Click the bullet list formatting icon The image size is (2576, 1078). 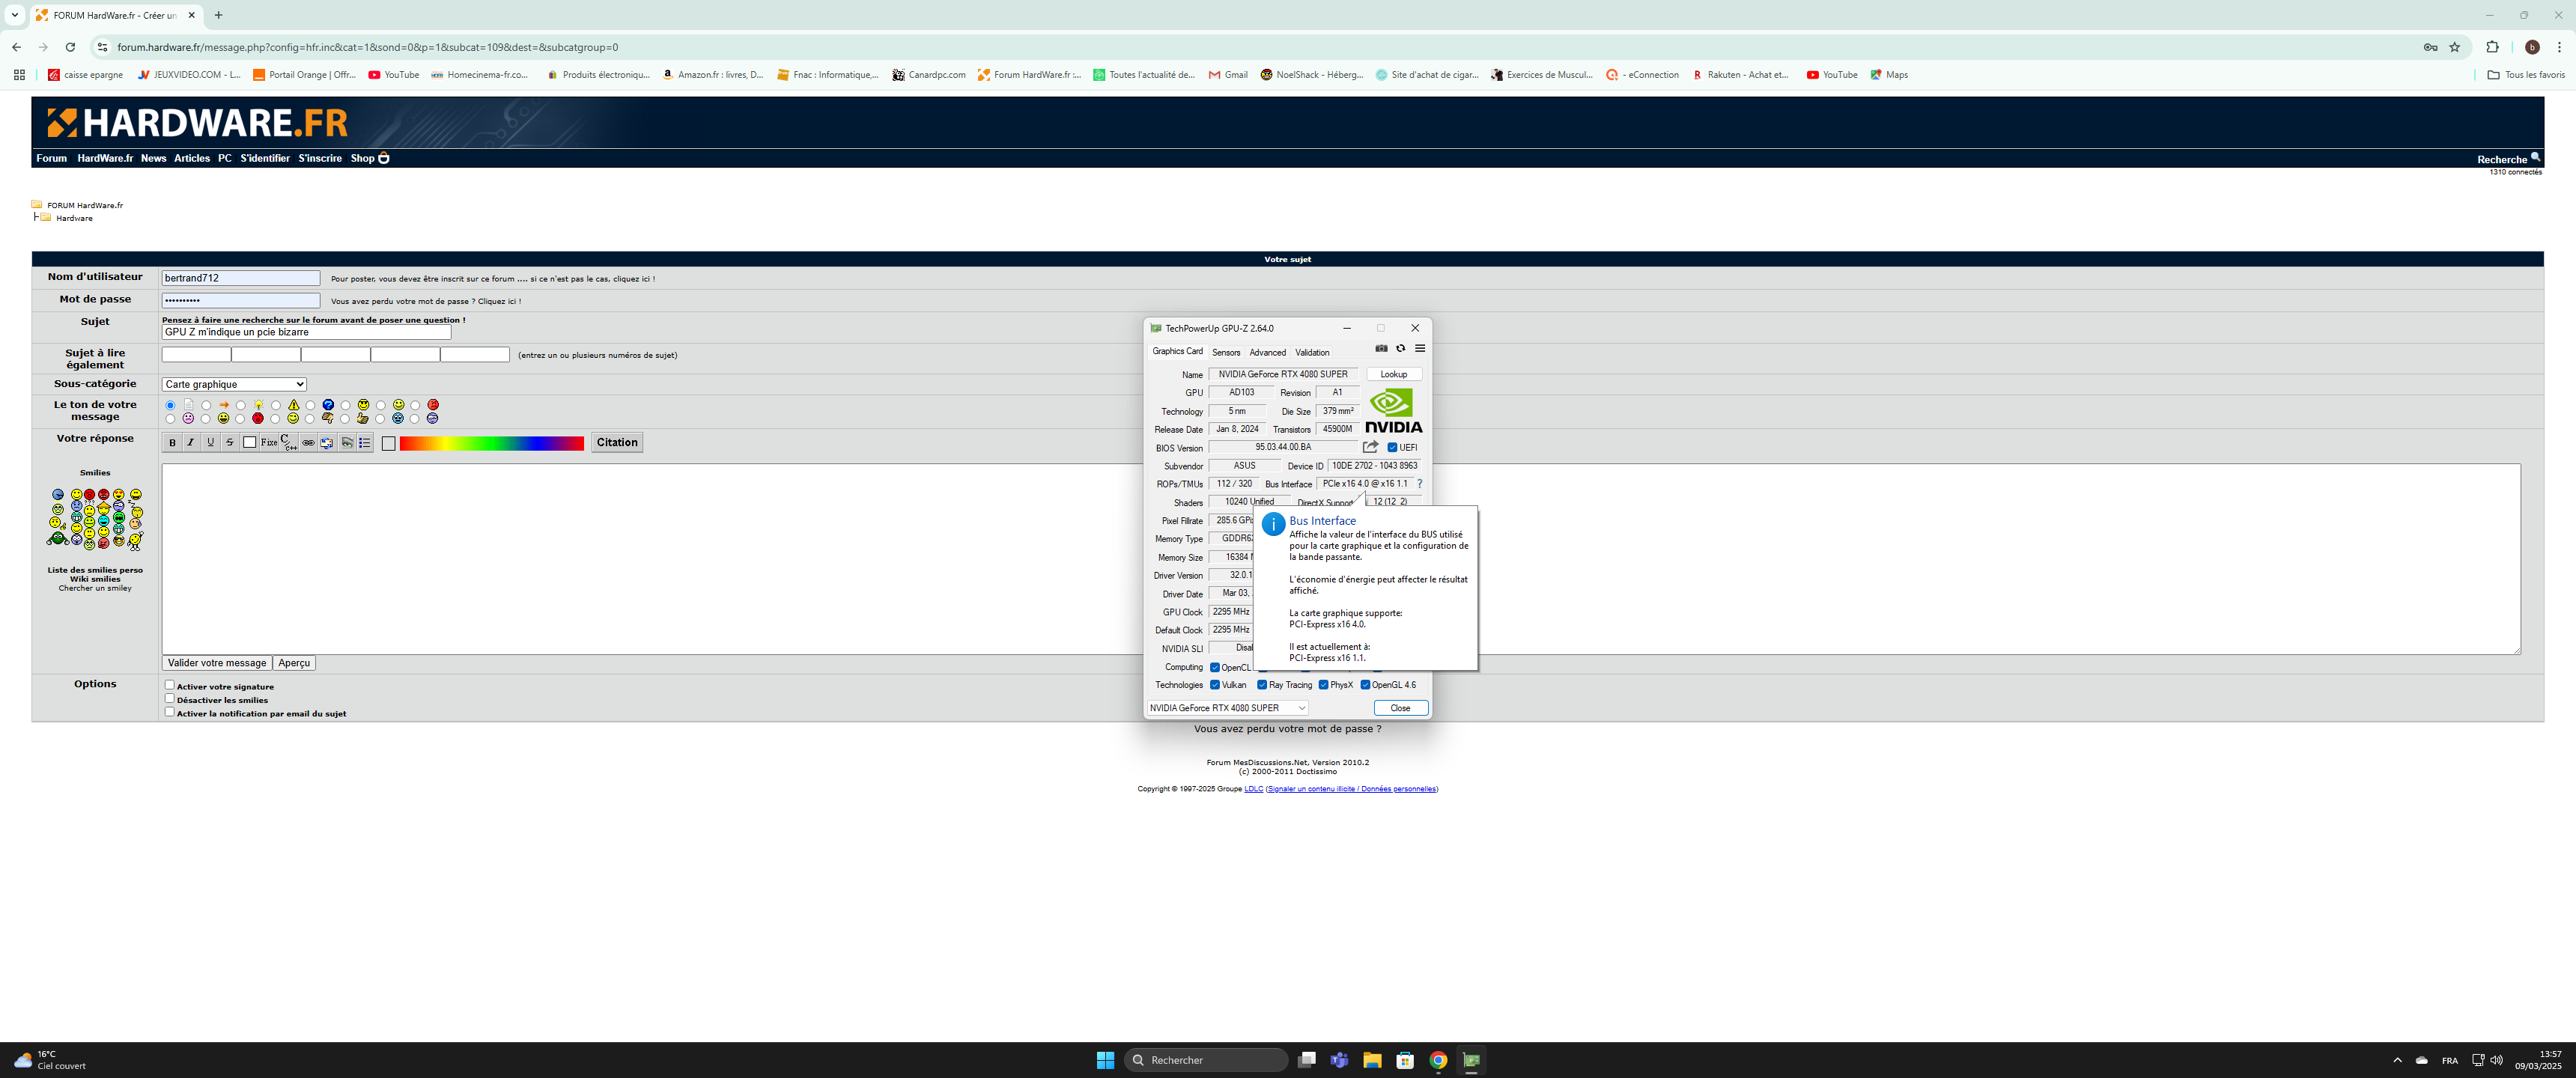coord(365,443)
